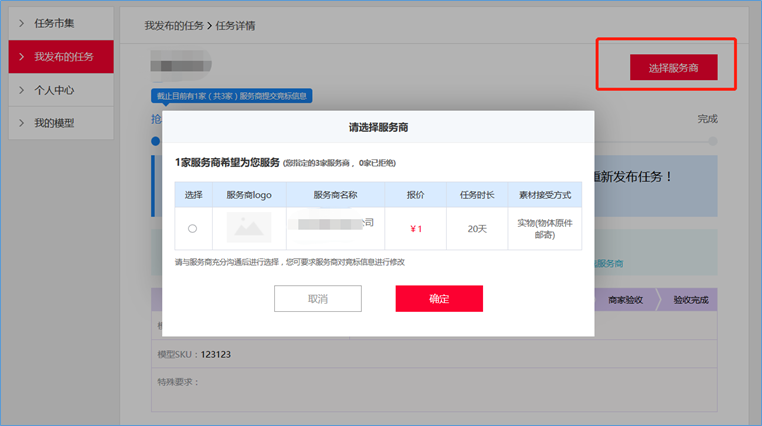
Task: Click the blue bid-info tooltip badge
Action: click(x=232, y=97)
